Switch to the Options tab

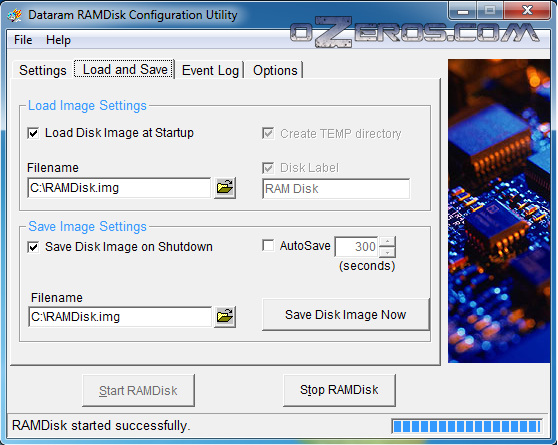(275, 70)
